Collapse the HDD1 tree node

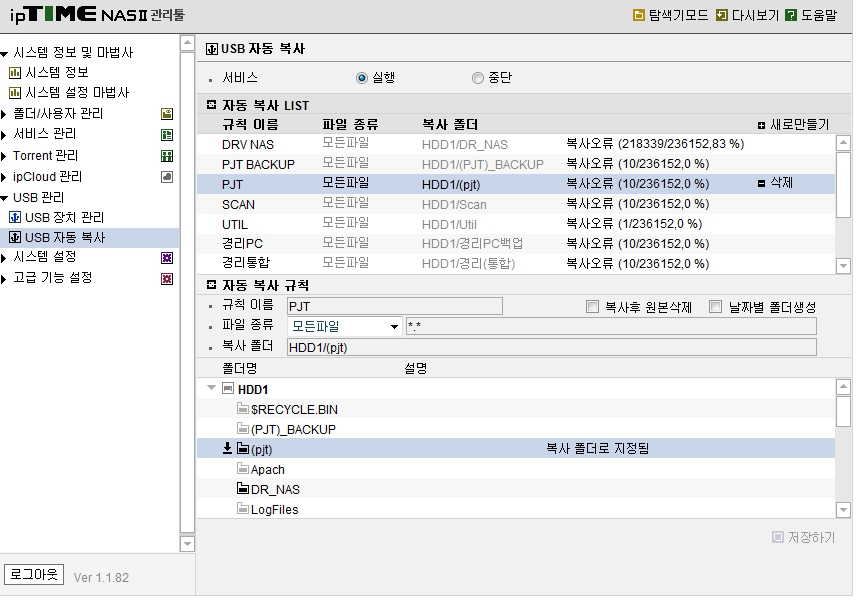[x=212, y=388]
